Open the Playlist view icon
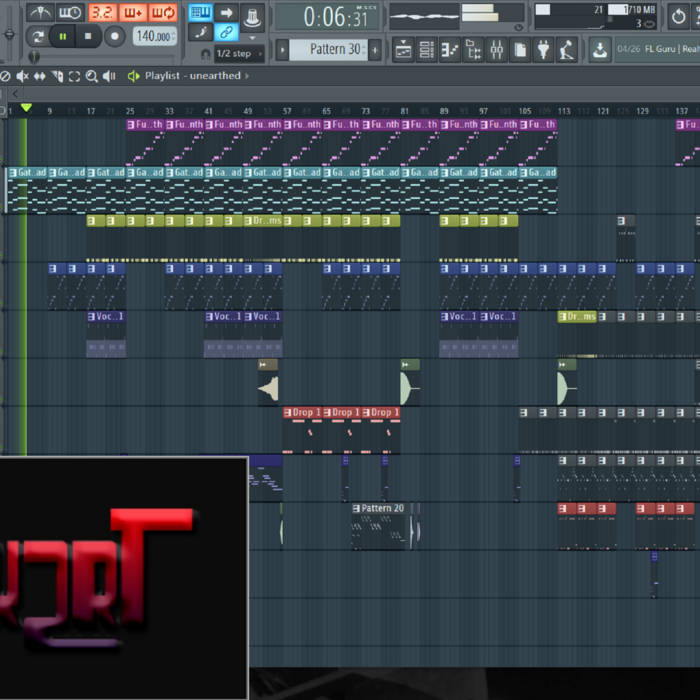 tap(403, 49)
